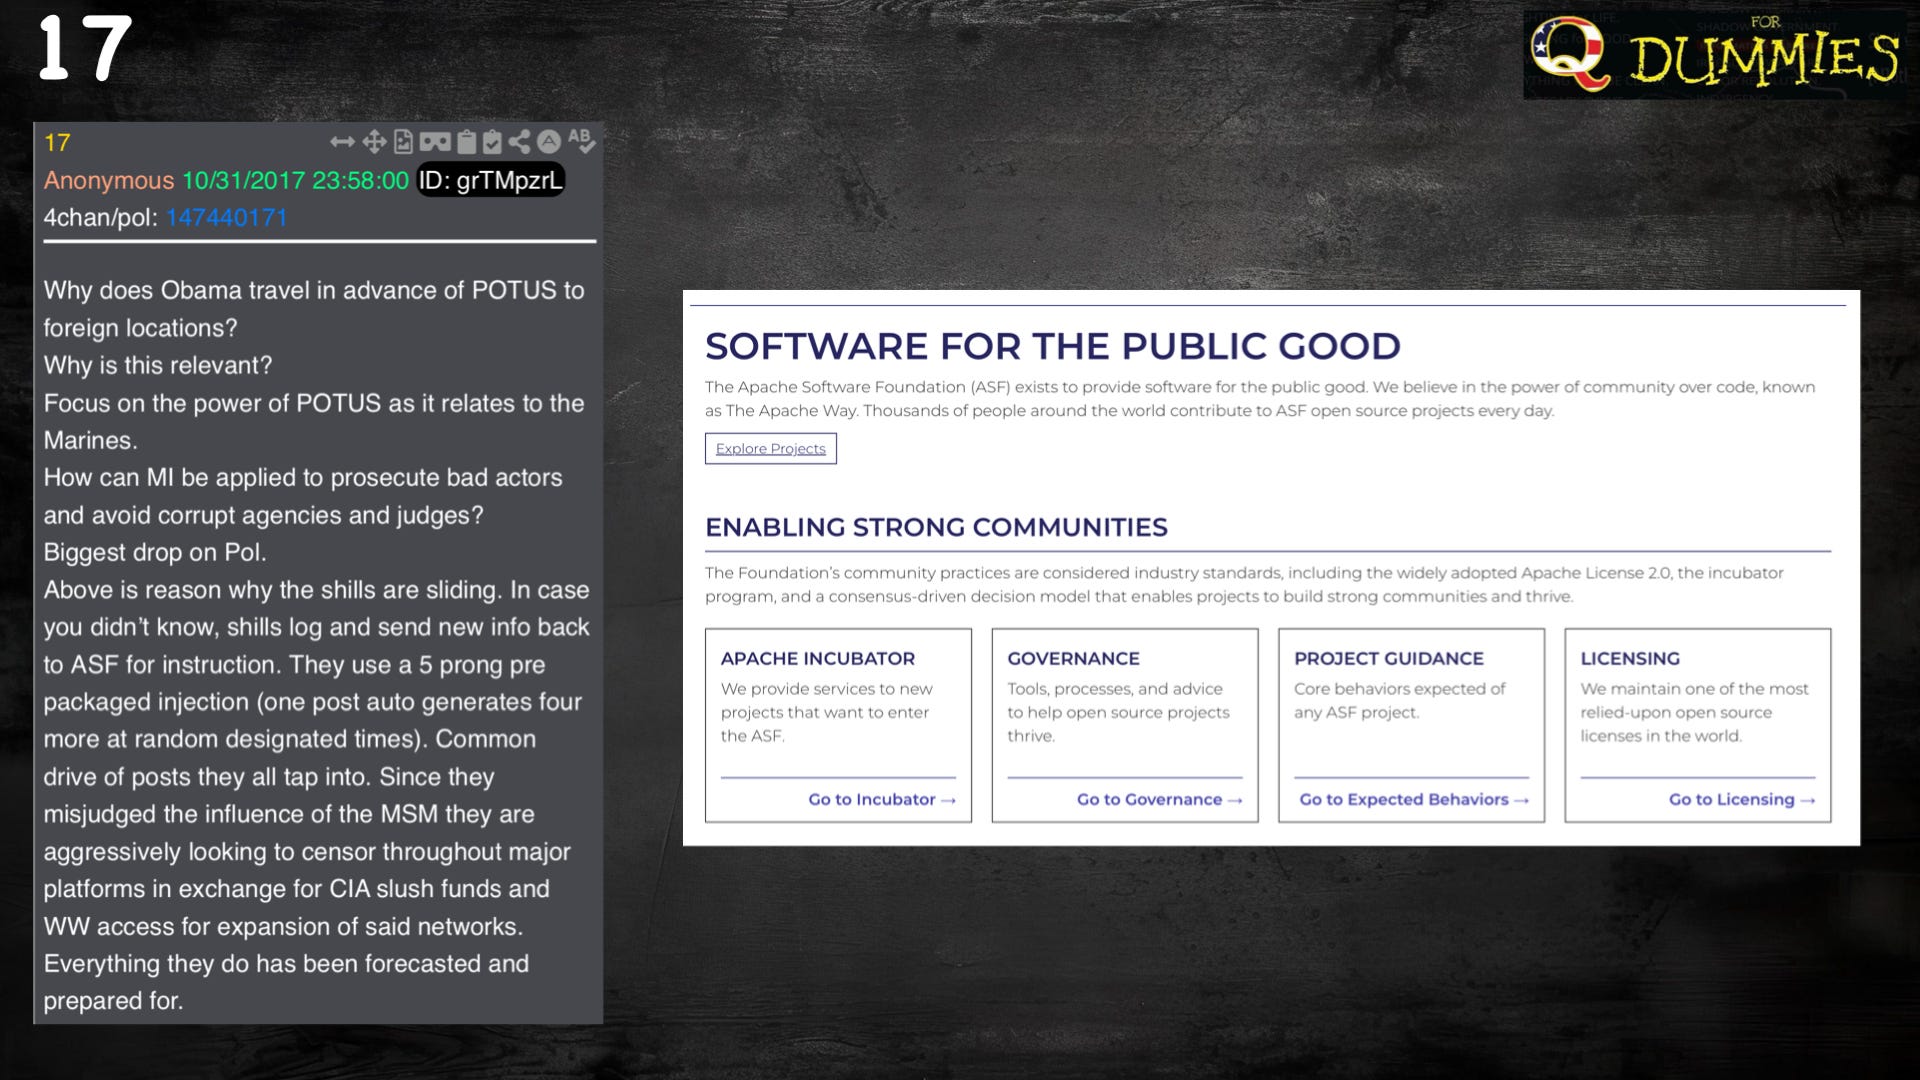
Task: Click the VR goggles icon
Action: click(x=434, y=142)
